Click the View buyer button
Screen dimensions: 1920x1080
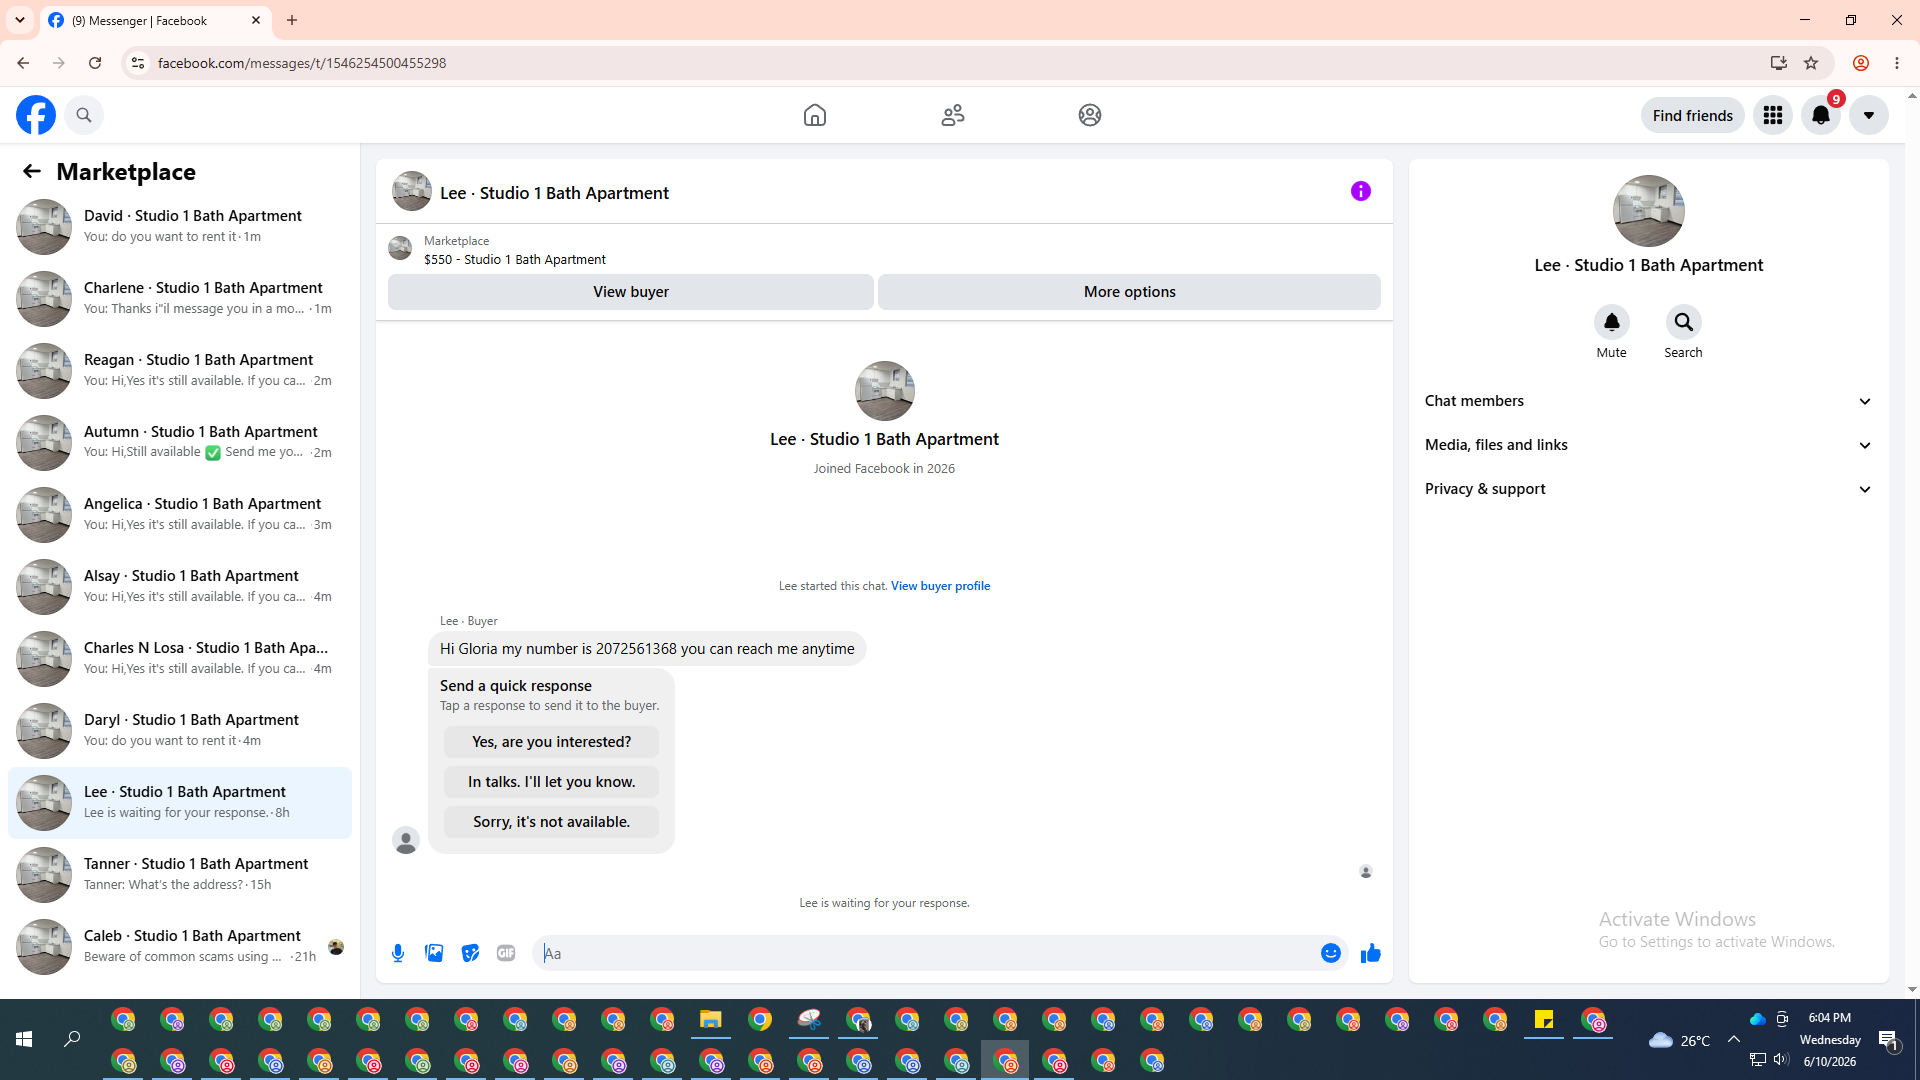631,292
